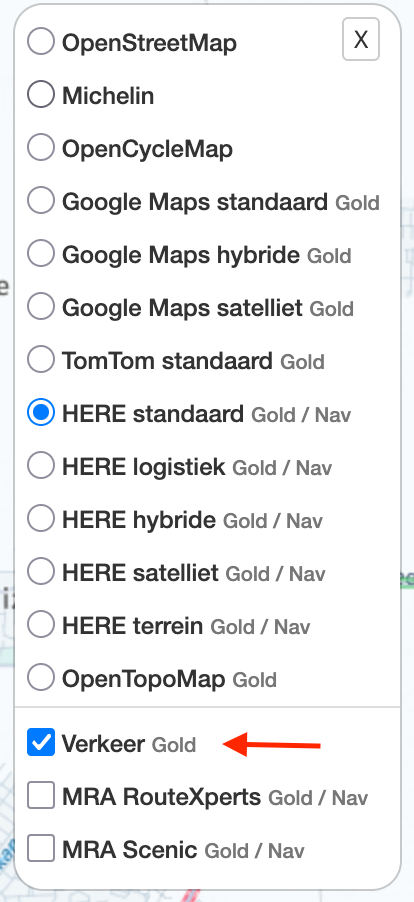Switch to OpenTopoMap layer
The height and width of the screenshot is (902, 414).
41,677
